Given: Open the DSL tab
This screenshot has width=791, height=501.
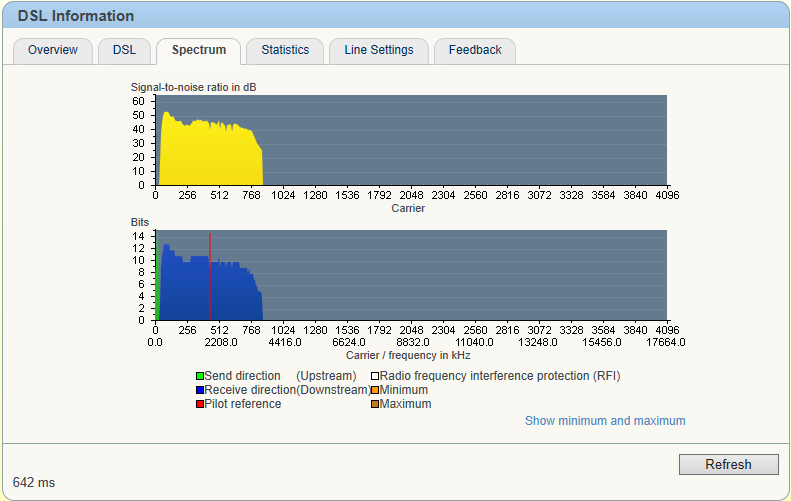Looking at the screenshot, I should pyautogui.click(x=124, y=50).
